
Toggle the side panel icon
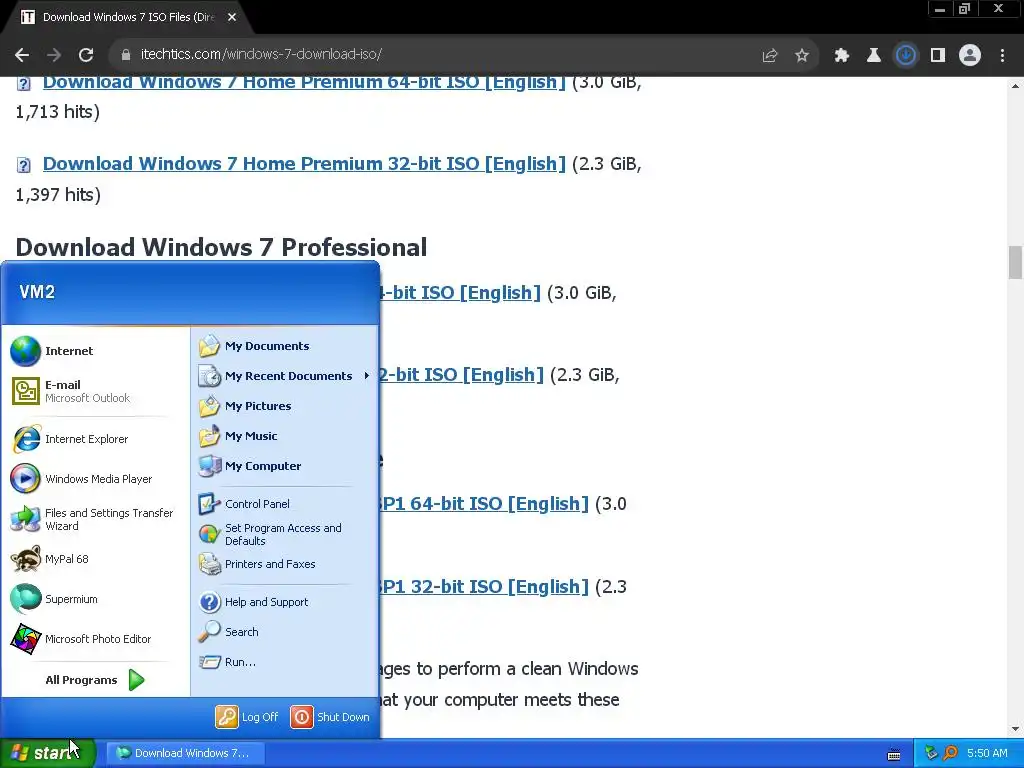(x=938, y=56)
